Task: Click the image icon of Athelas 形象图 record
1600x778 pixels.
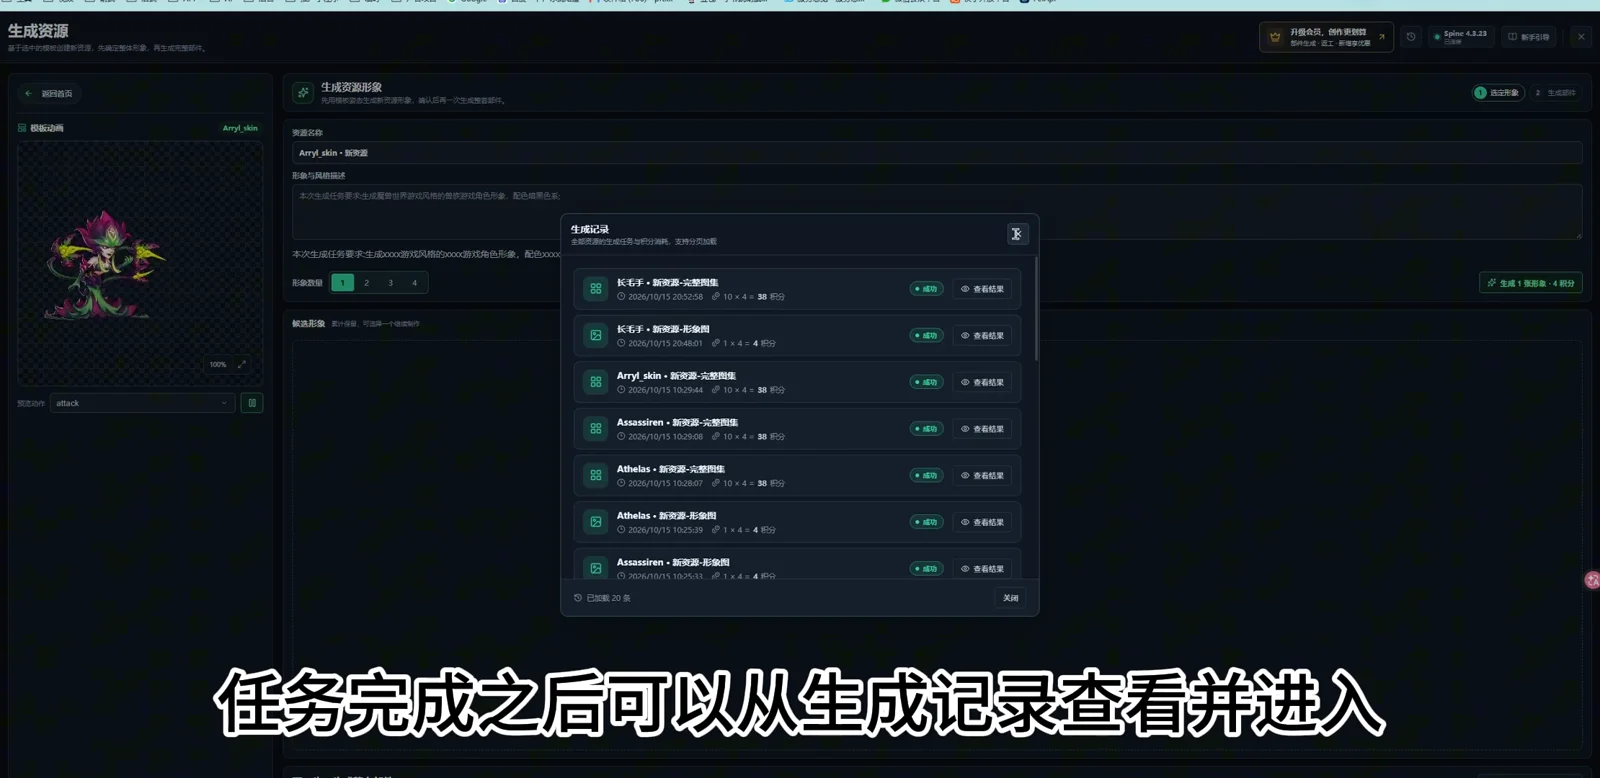Action: [x=596, y=522]
